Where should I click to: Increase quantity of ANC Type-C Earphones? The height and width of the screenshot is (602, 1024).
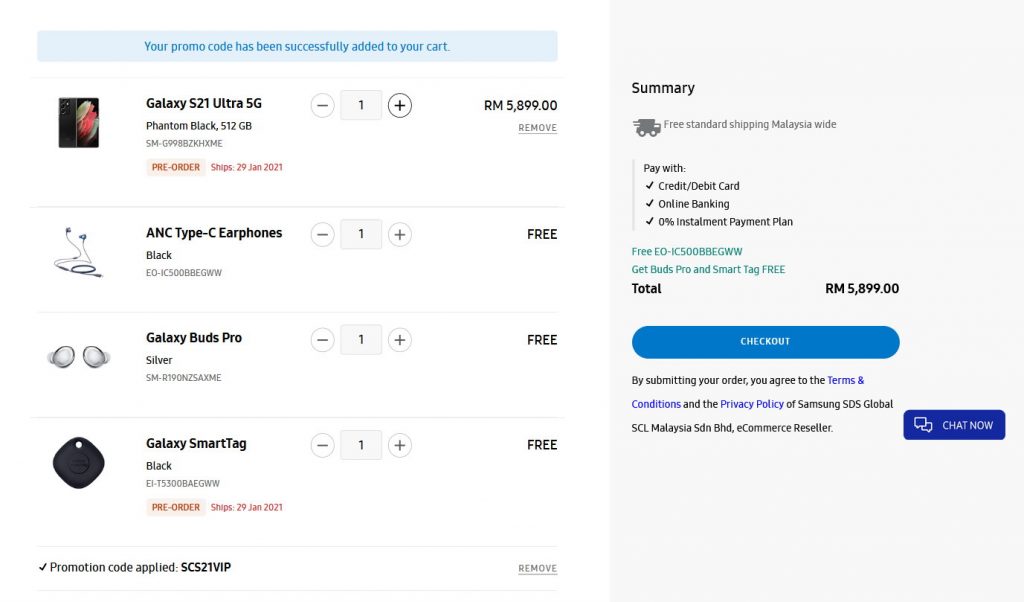(x=400, y=234)
